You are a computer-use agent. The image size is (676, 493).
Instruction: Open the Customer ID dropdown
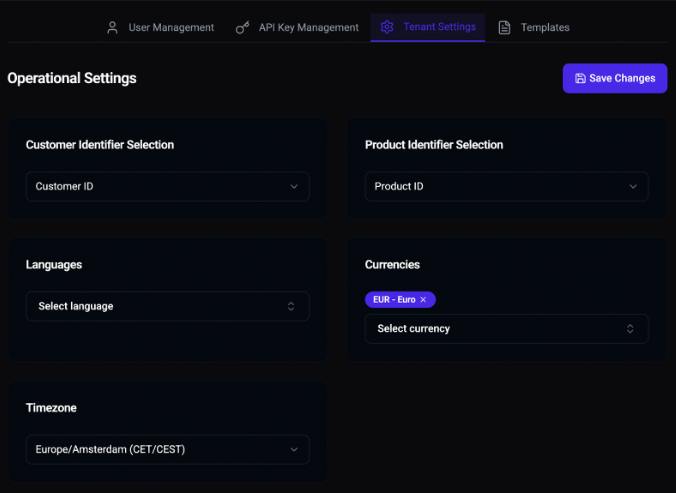[x=167, y=186]
